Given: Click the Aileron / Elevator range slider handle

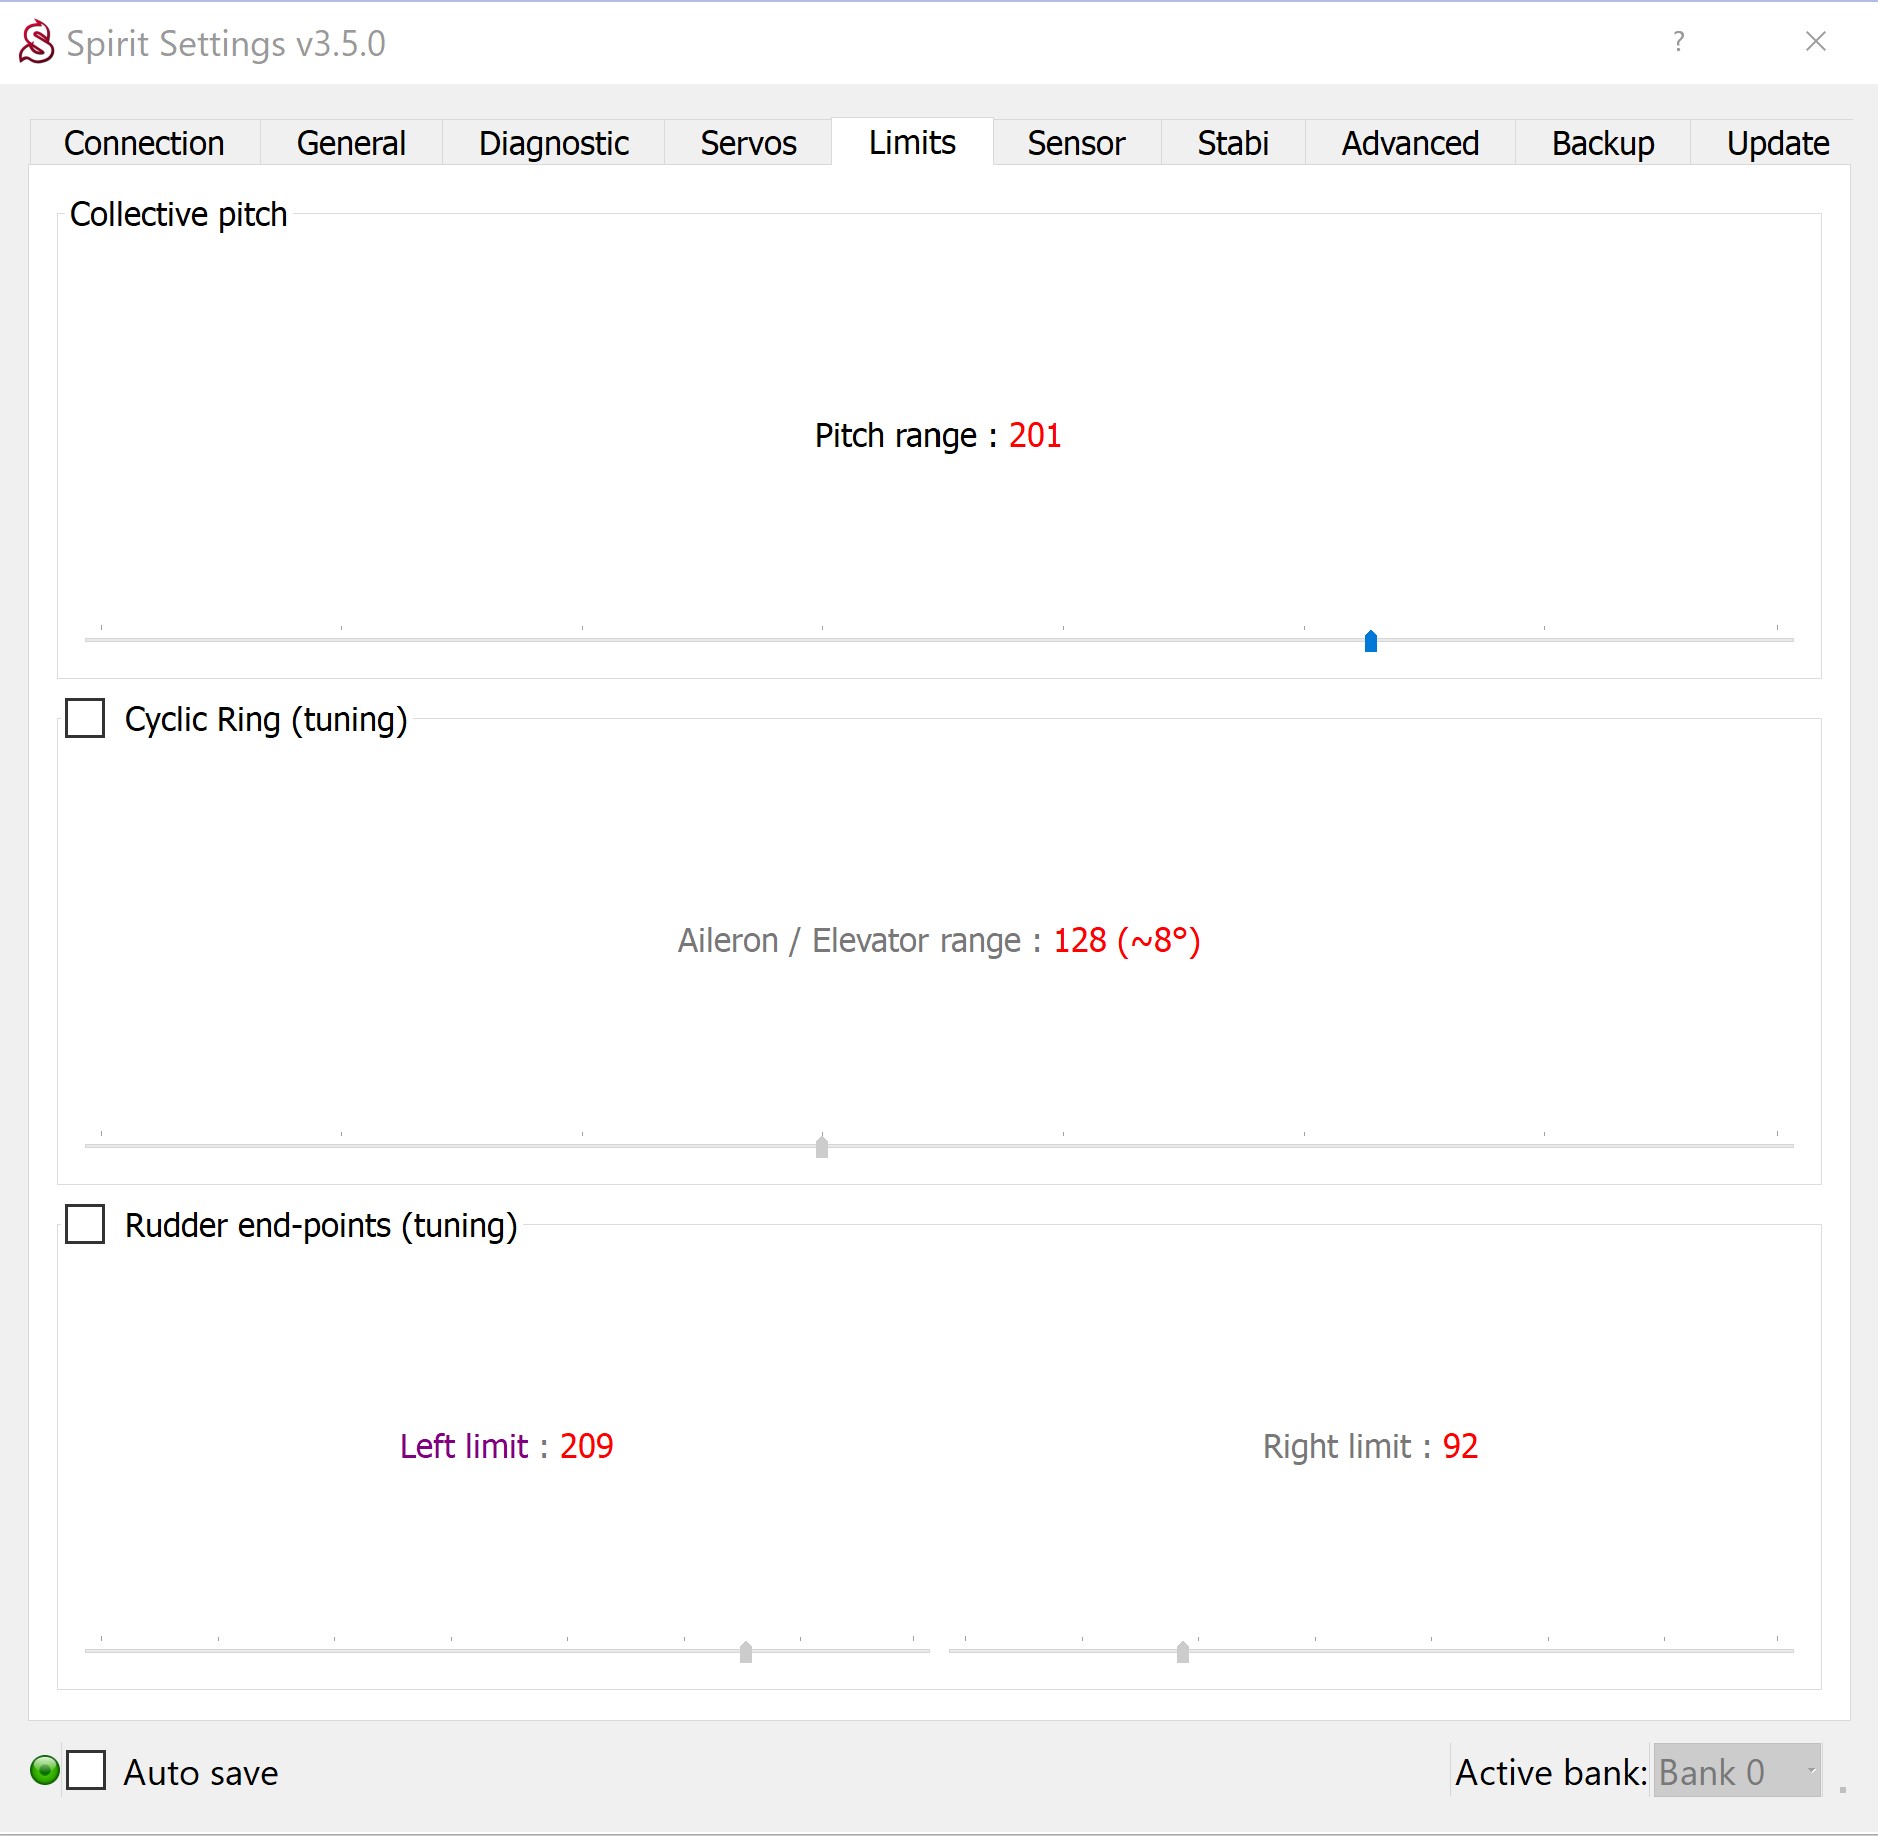Looking at the screenshot, I should [822, 1147].
